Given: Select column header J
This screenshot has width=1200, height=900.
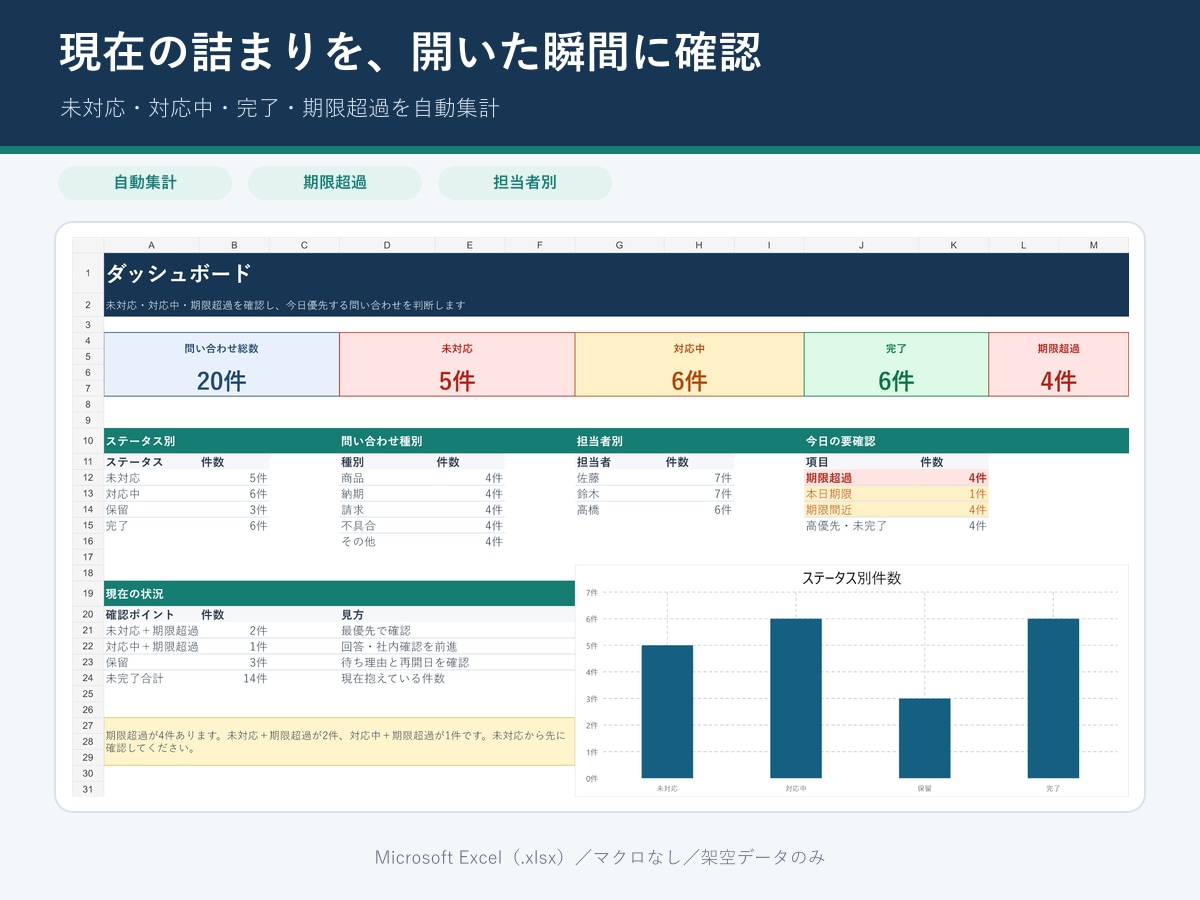Looking at the screenshot, I should (x=861, y=245).
